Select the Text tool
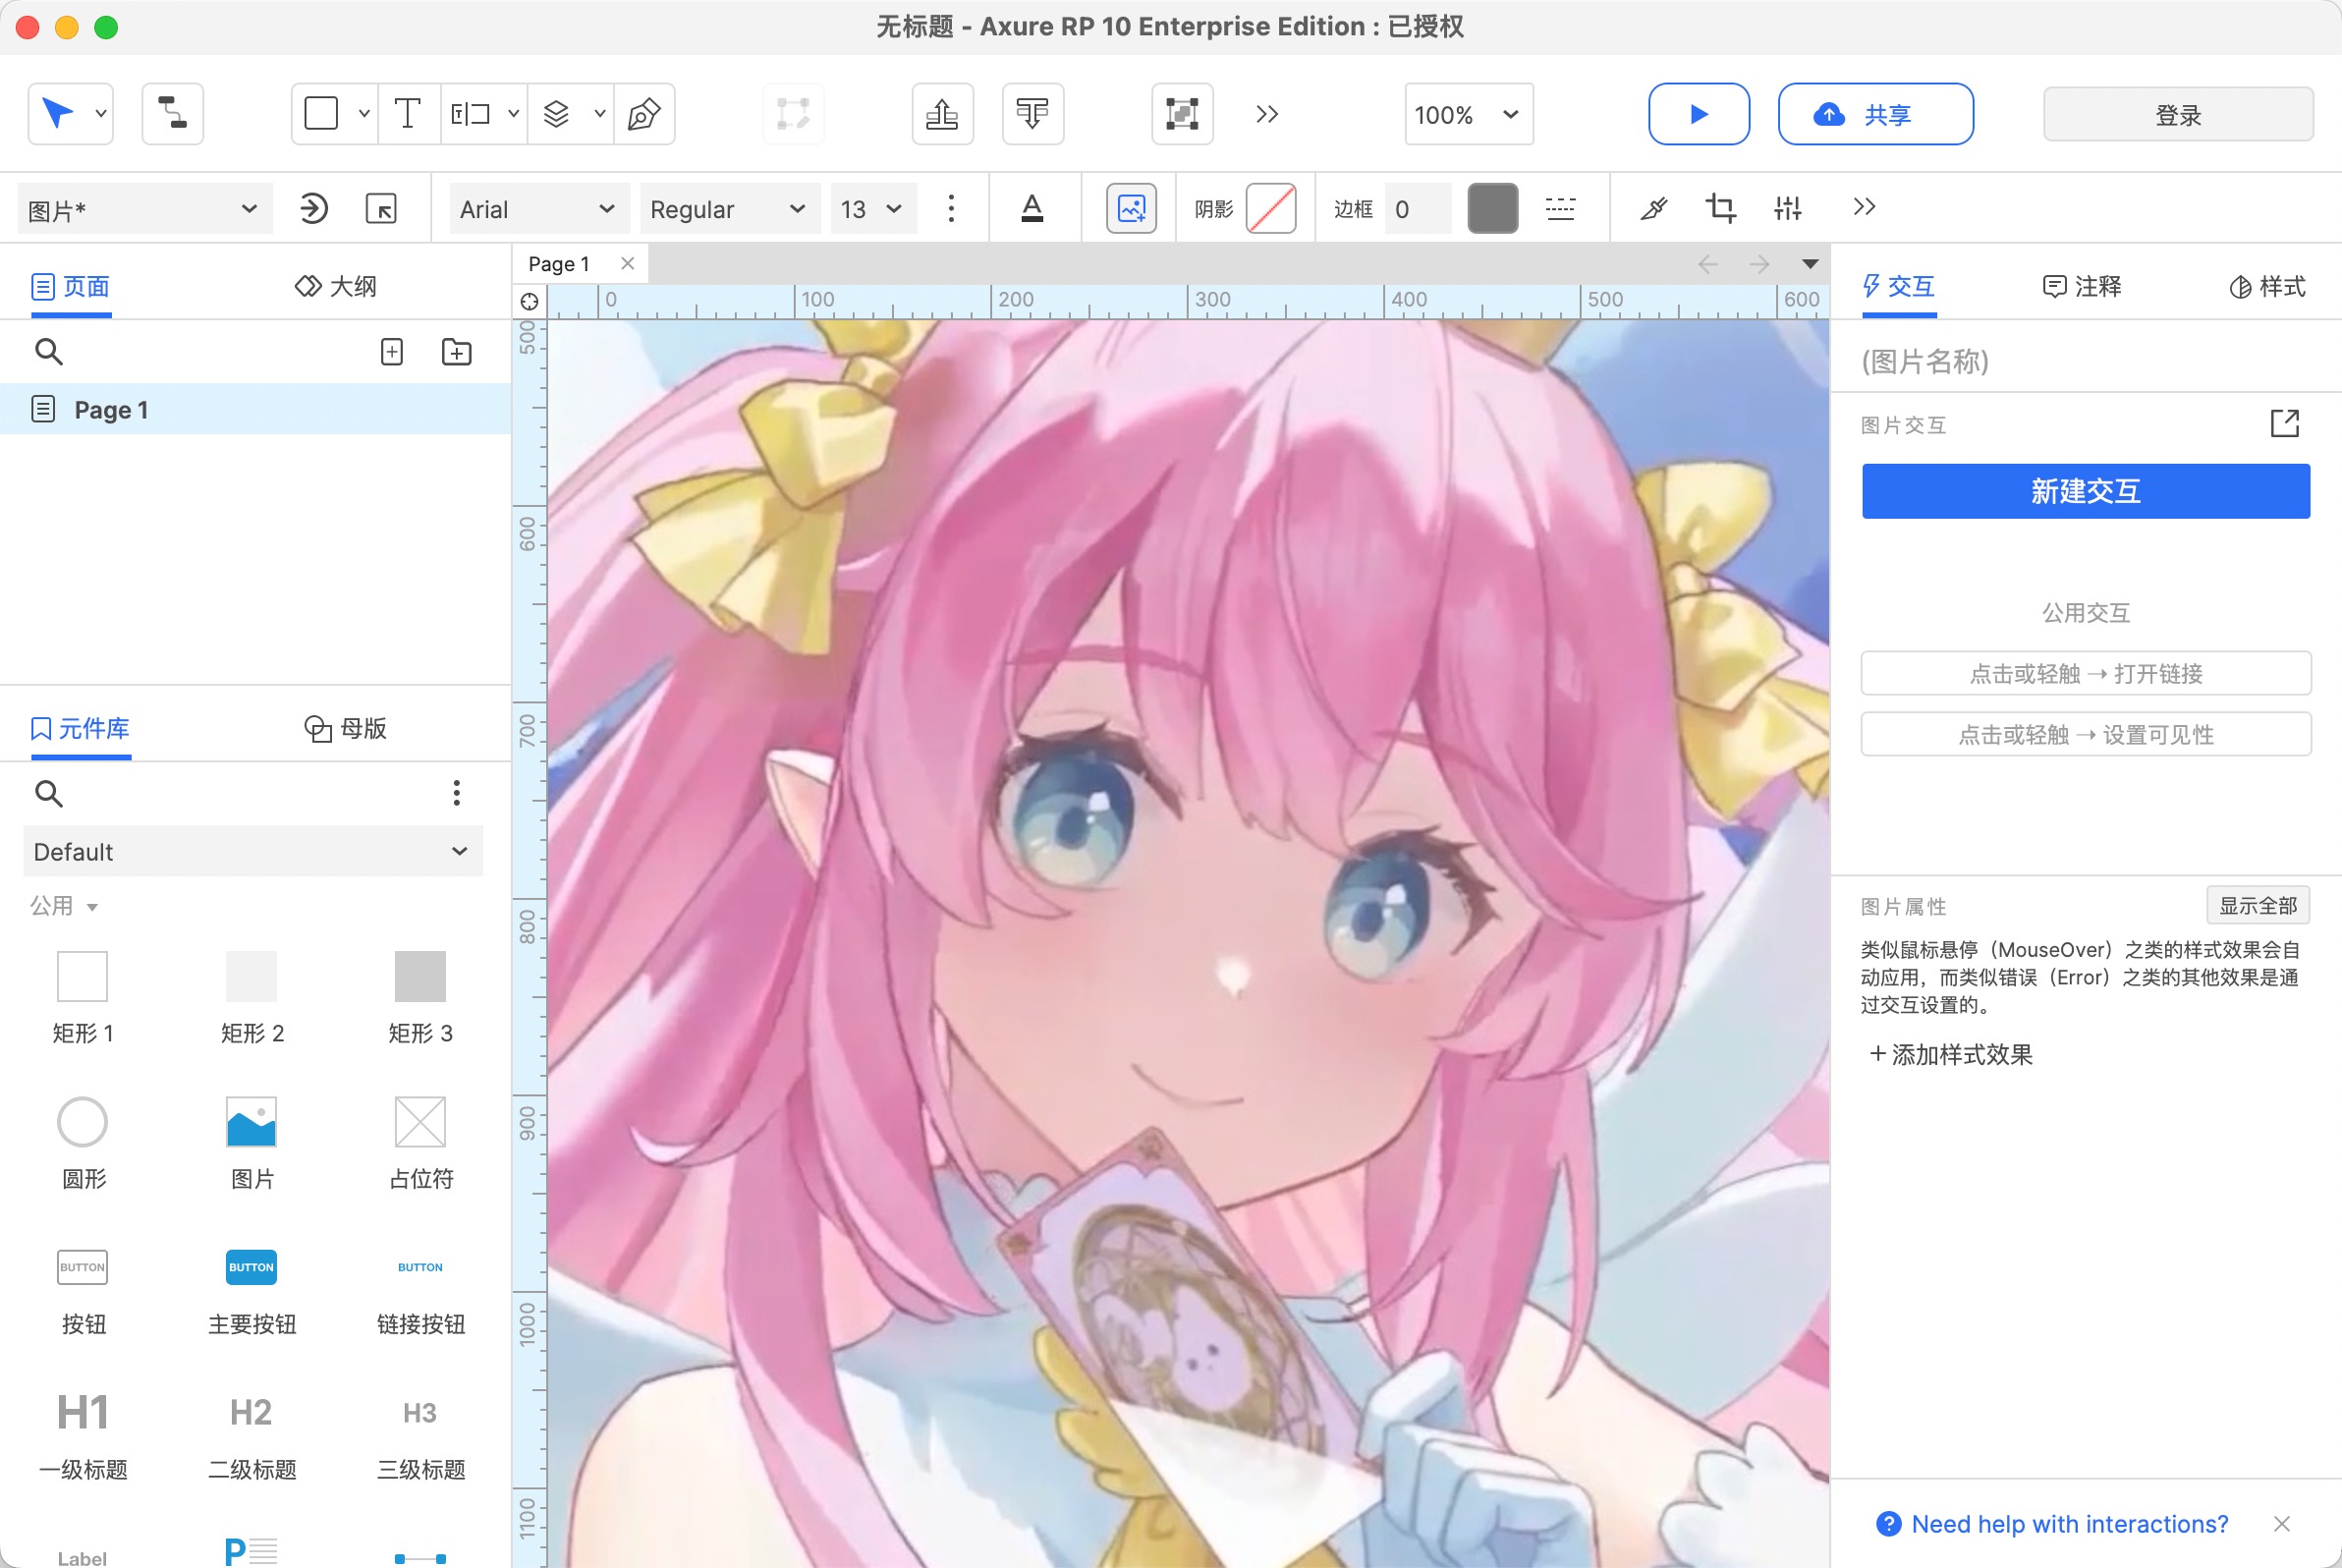The height and width of the screenshot is (1568, 2342). pyautogui.click(x=408, y=114)
